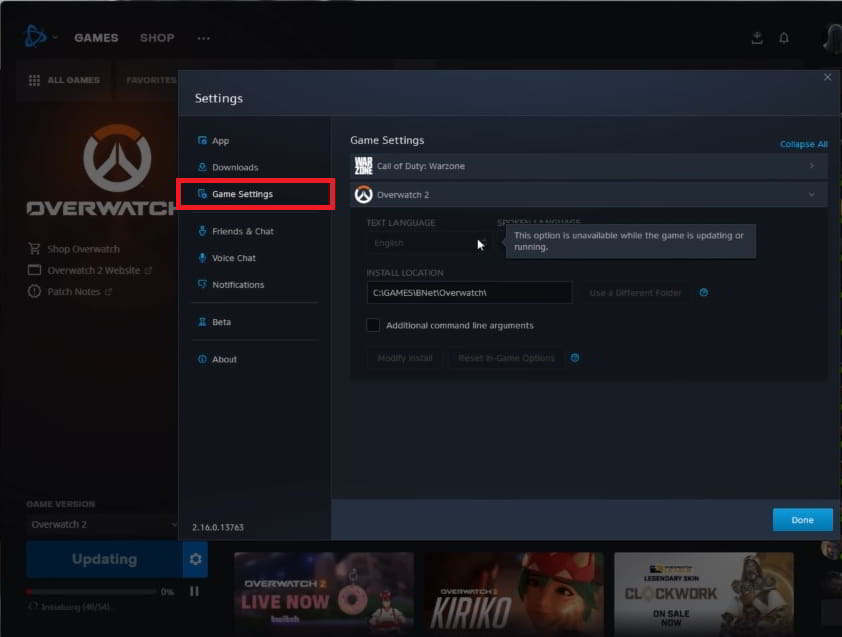The image size is (842, 637).
Task: Open the About settings tab
Action: click(224, 359)
